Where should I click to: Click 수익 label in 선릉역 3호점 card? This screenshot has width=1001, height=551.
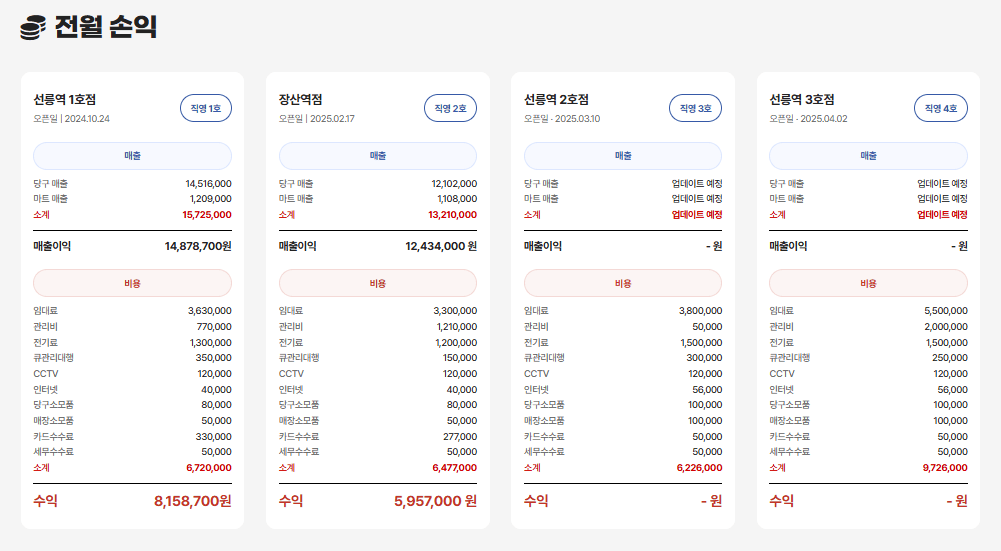pyautogui.click(x=781, y=501)
